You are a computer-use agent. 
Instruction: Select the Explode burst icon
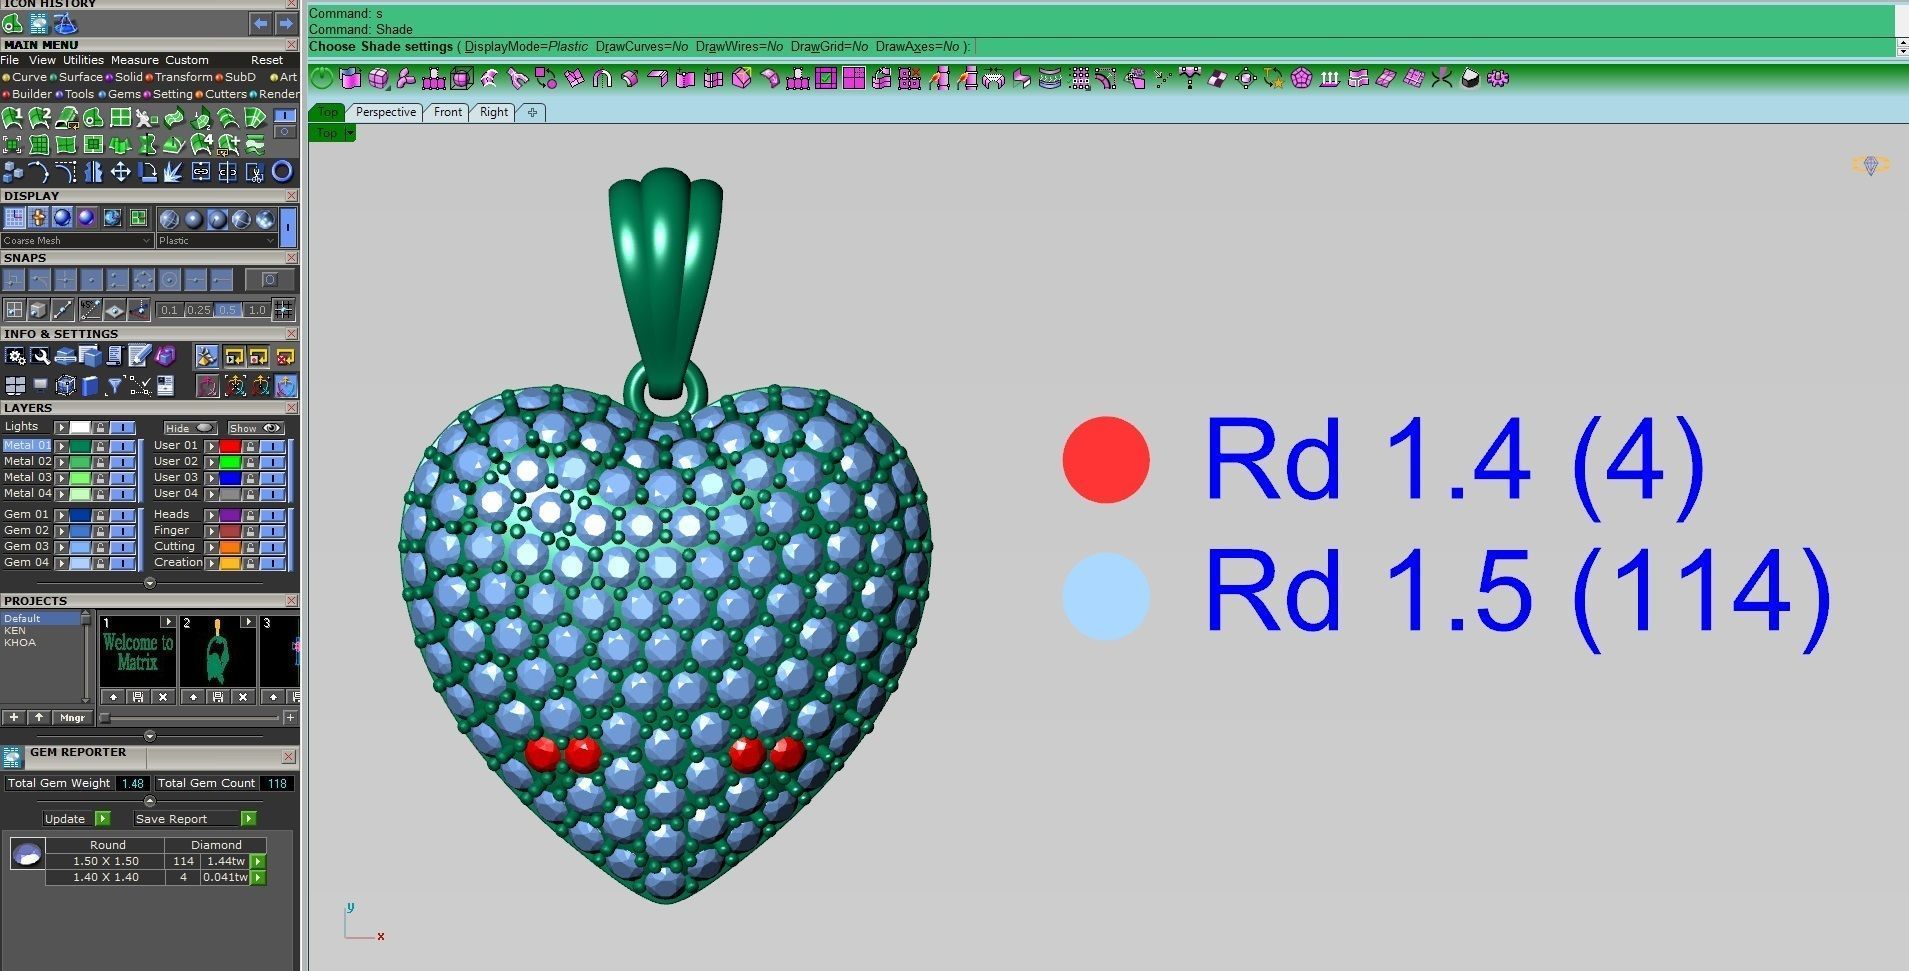click(174, 172)
